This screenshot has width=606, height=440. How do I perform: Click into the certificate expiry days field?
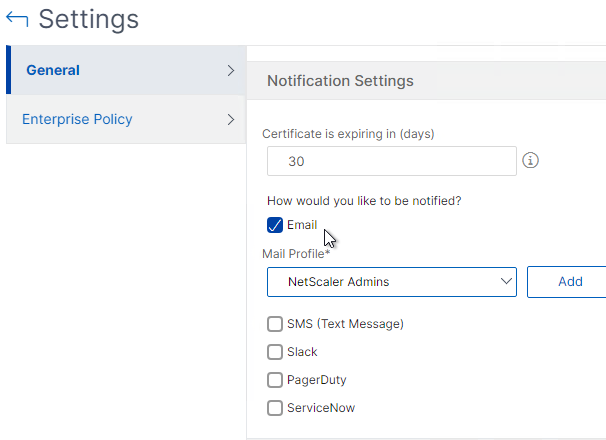[392, 161]
